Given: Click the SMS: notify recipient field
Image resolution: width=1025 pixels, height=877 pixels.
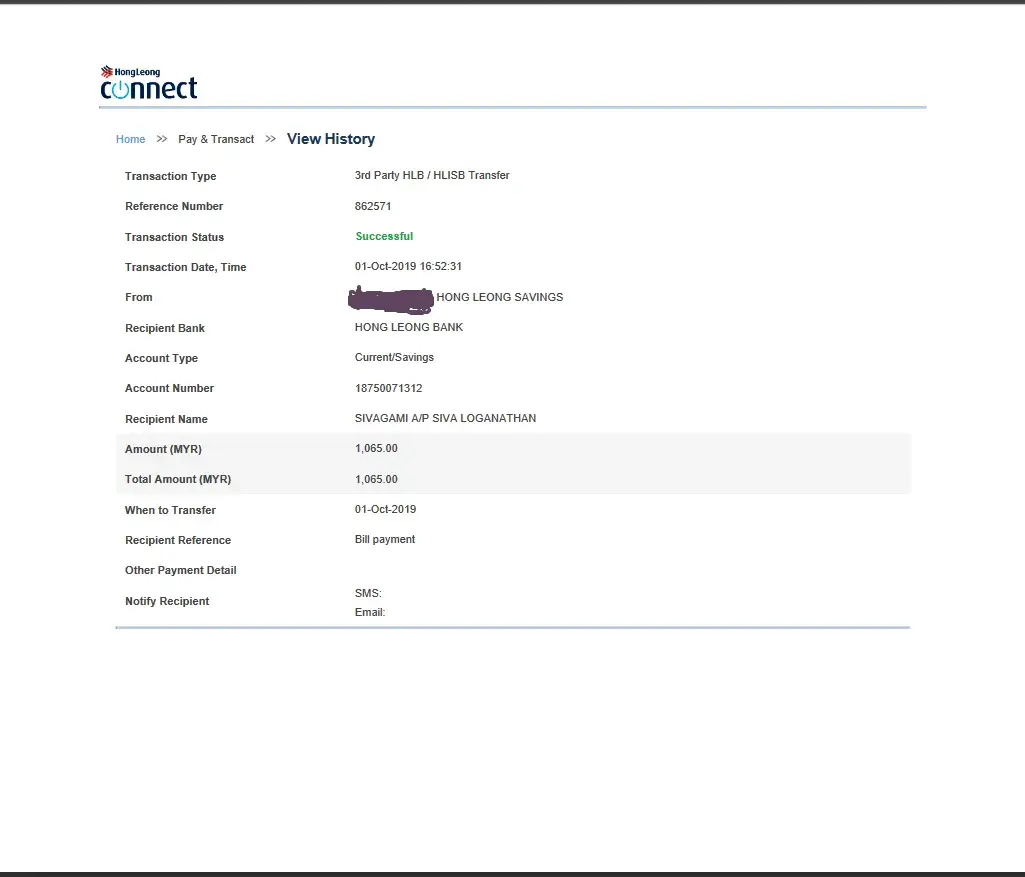Looking at the screenshot, I should point(368,593).
